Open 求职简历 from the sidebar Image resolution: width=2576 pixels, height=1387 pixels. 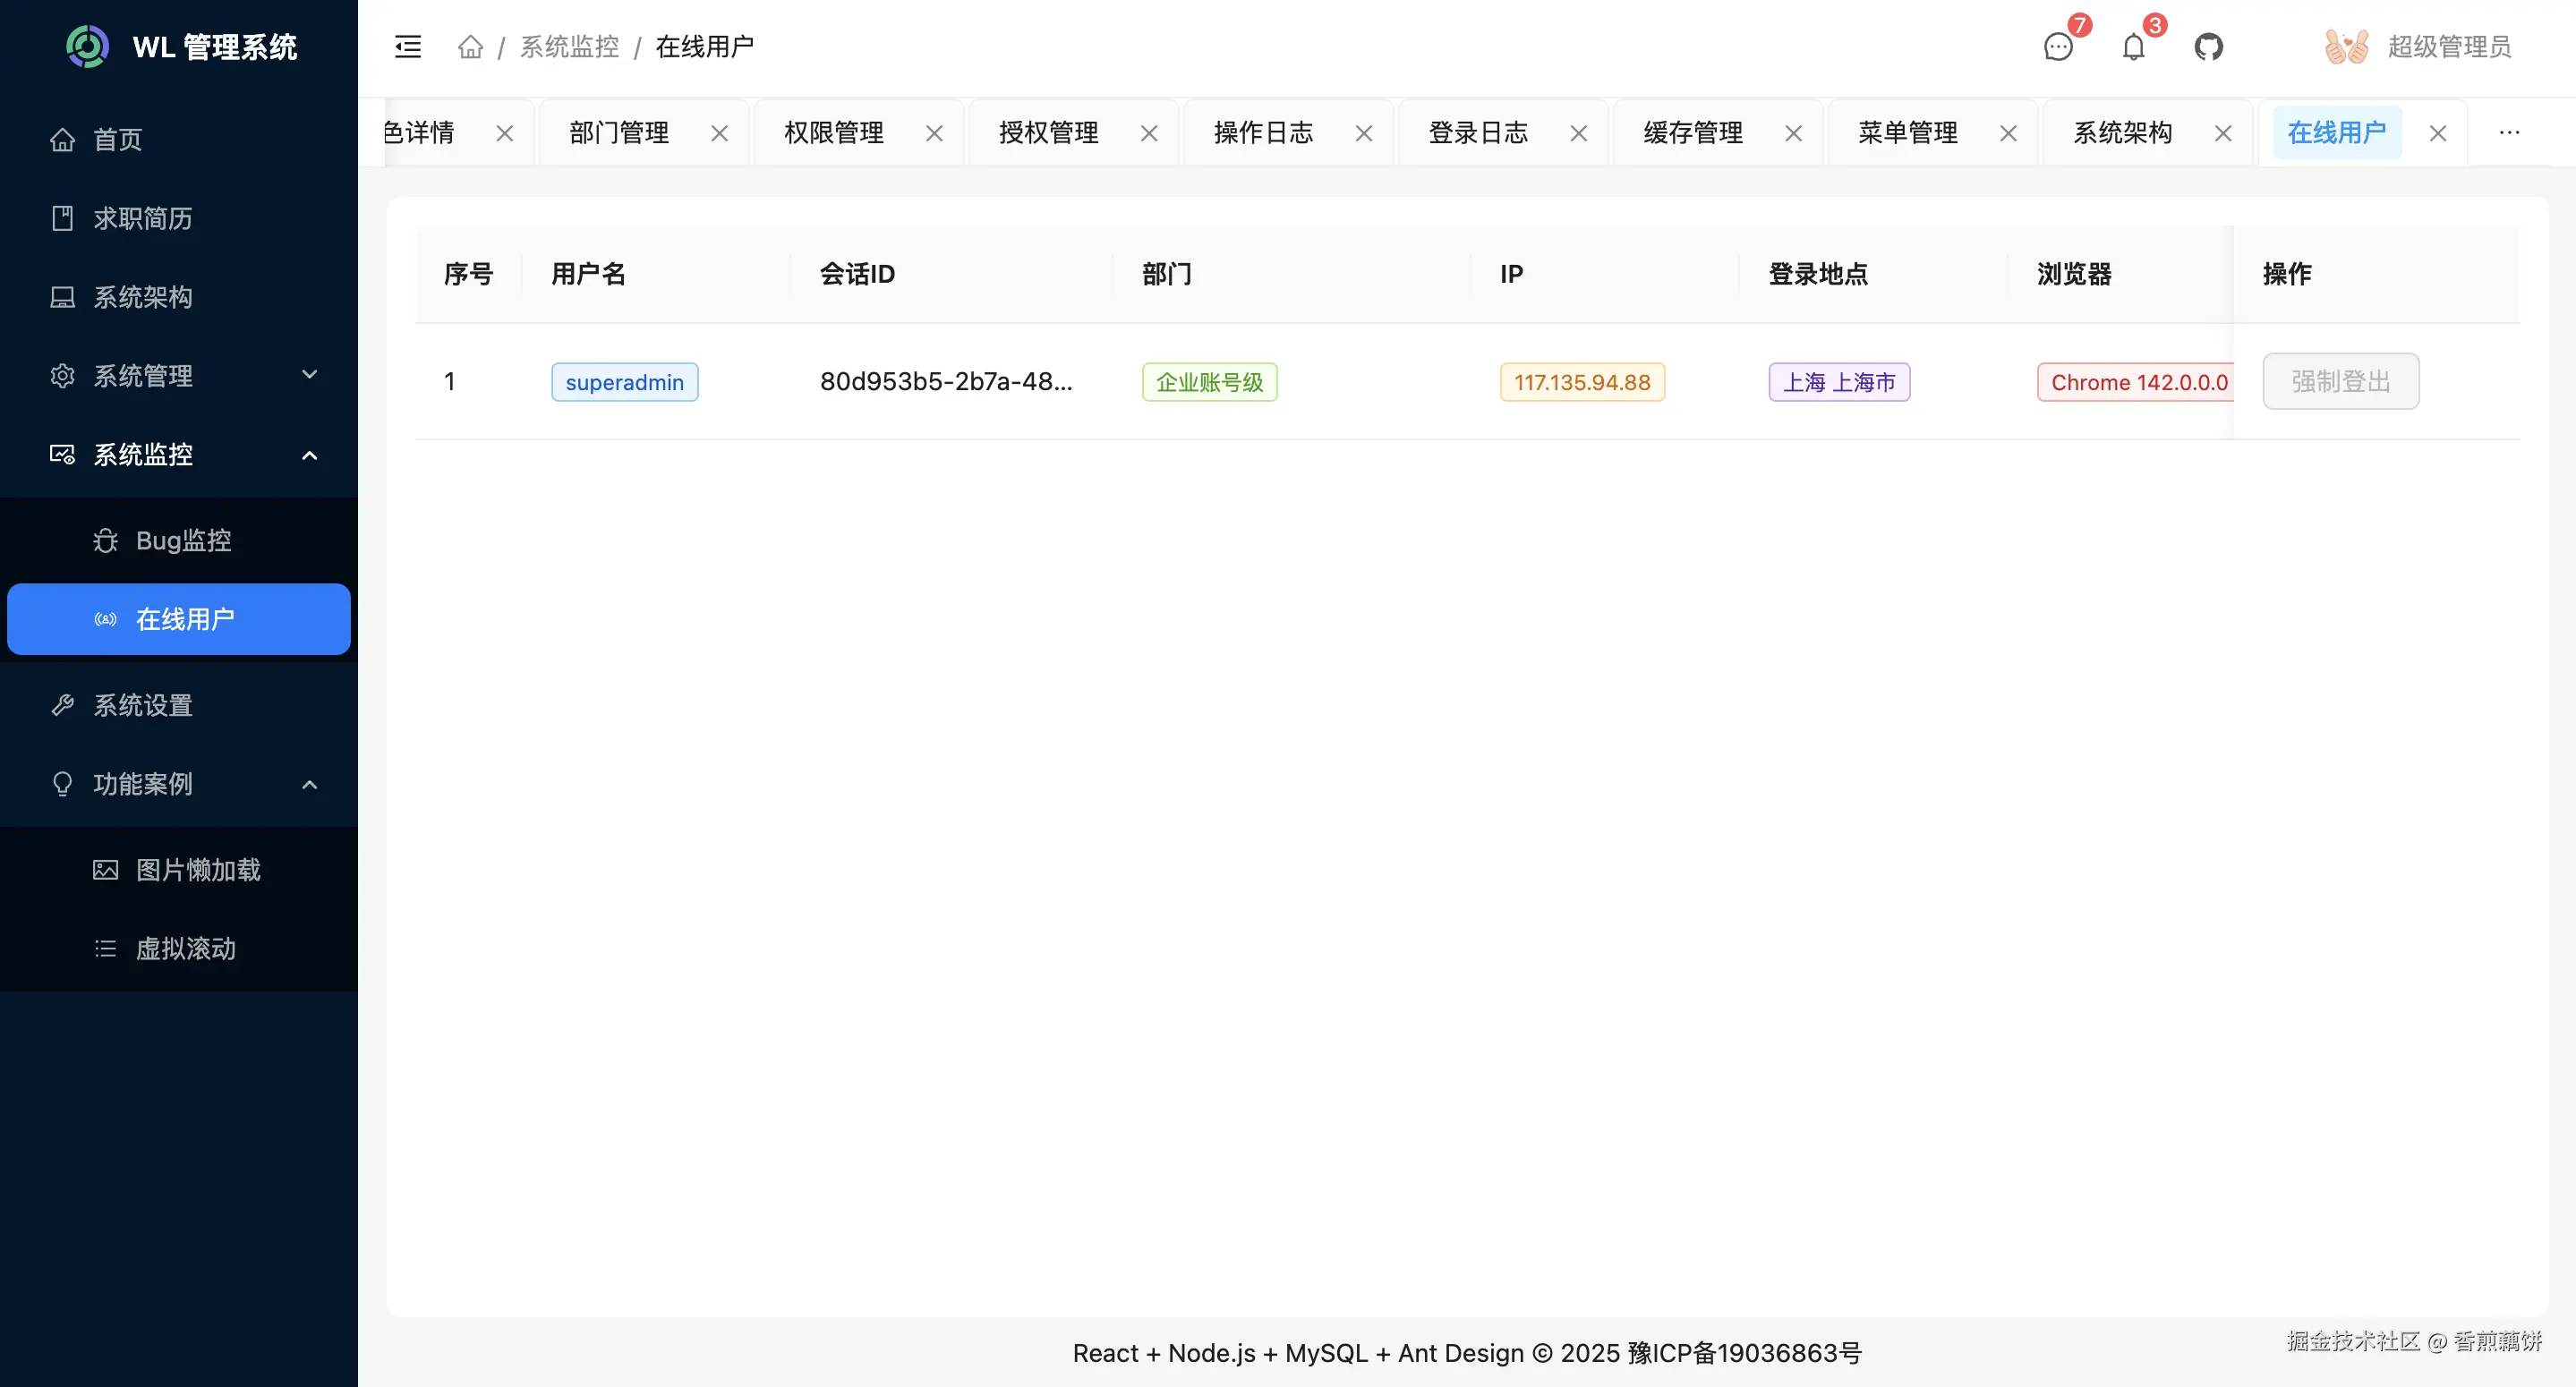(x=141, y=218)
